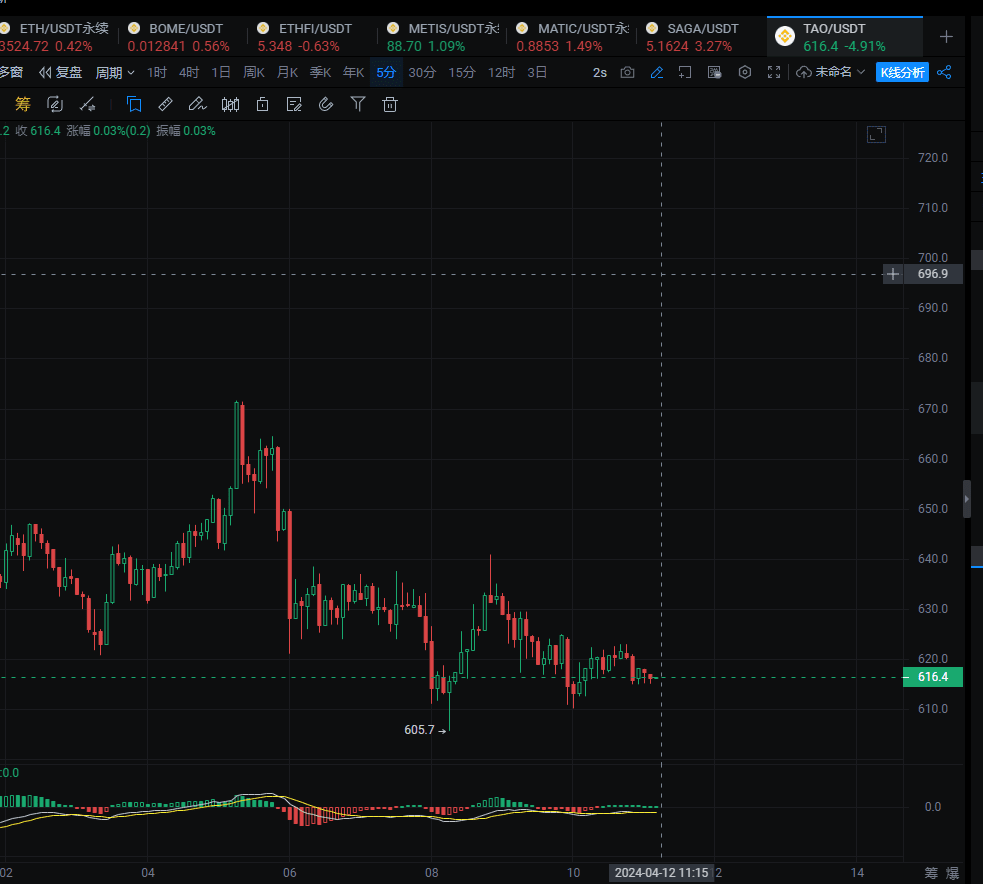Select the drawing pen tool
The height and width of the screenshot is (884, 983).
(198, 103)
